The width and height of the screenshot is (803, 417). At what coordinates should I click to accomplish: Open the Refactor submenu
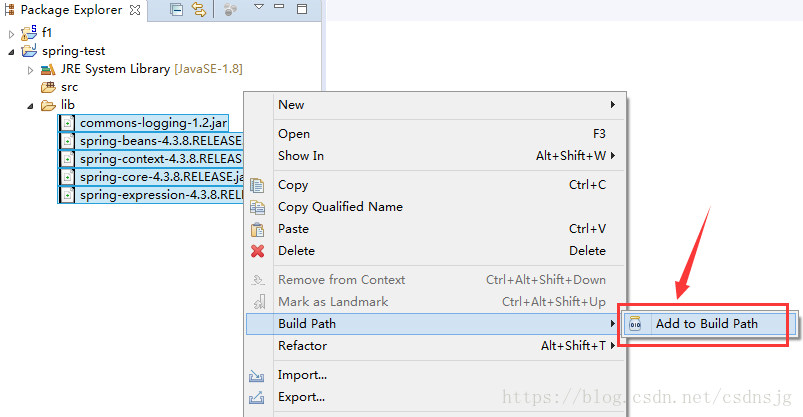pos(435,346)
